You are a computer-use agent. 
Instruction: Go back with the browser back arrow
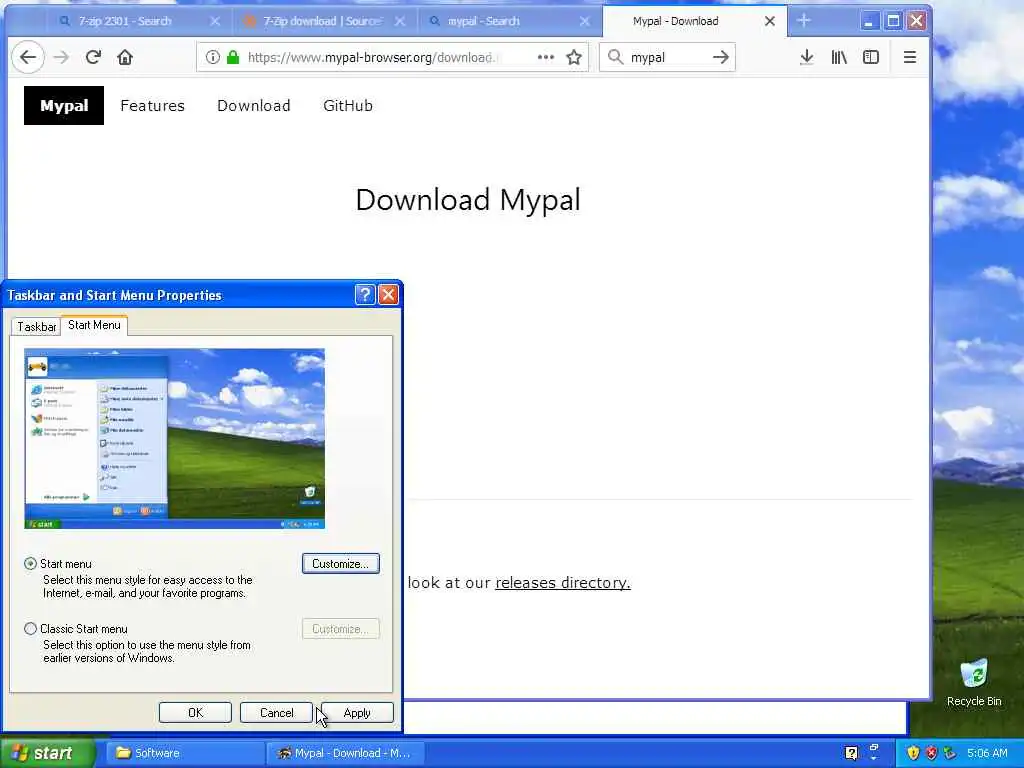pos(28,57)
